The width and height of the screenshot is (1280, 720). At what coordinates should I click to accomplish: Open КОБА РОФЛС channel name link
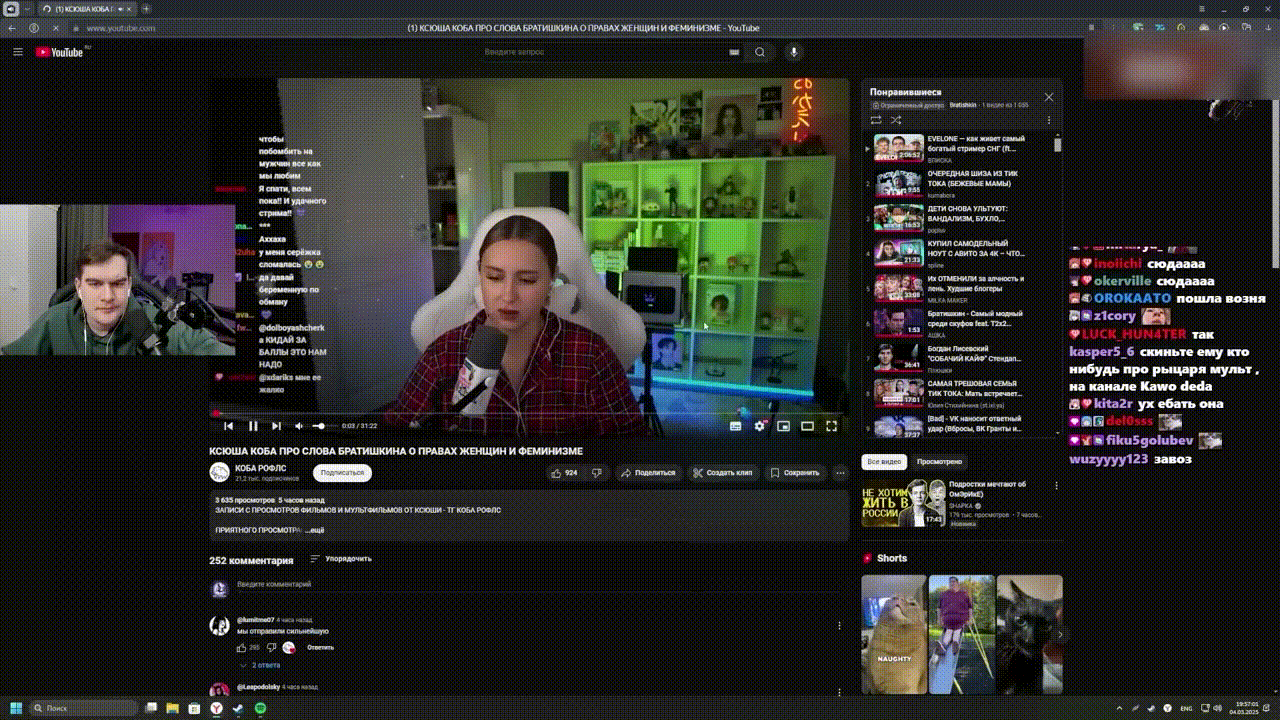[x=260, y=468]
